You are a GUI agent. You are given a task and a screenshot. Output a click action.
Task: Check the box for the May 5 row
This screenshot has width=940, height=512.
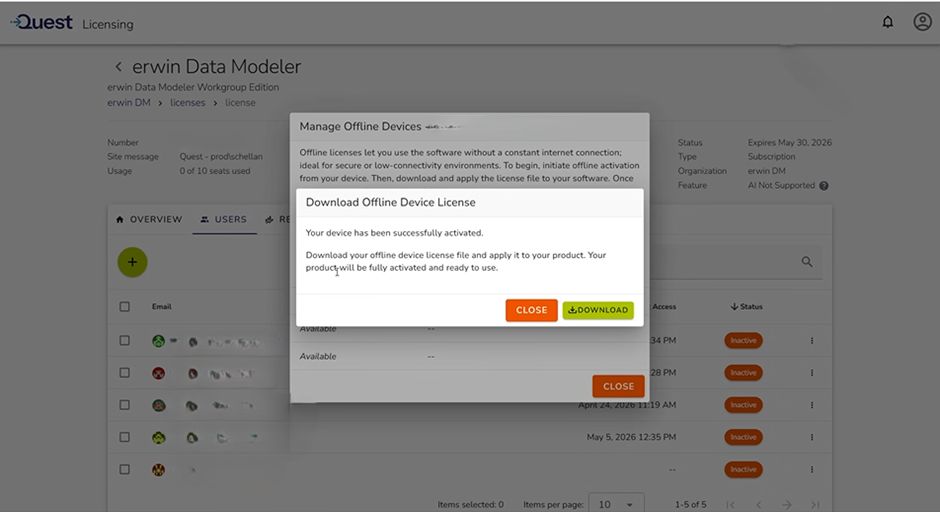click(x=124, y=438)
